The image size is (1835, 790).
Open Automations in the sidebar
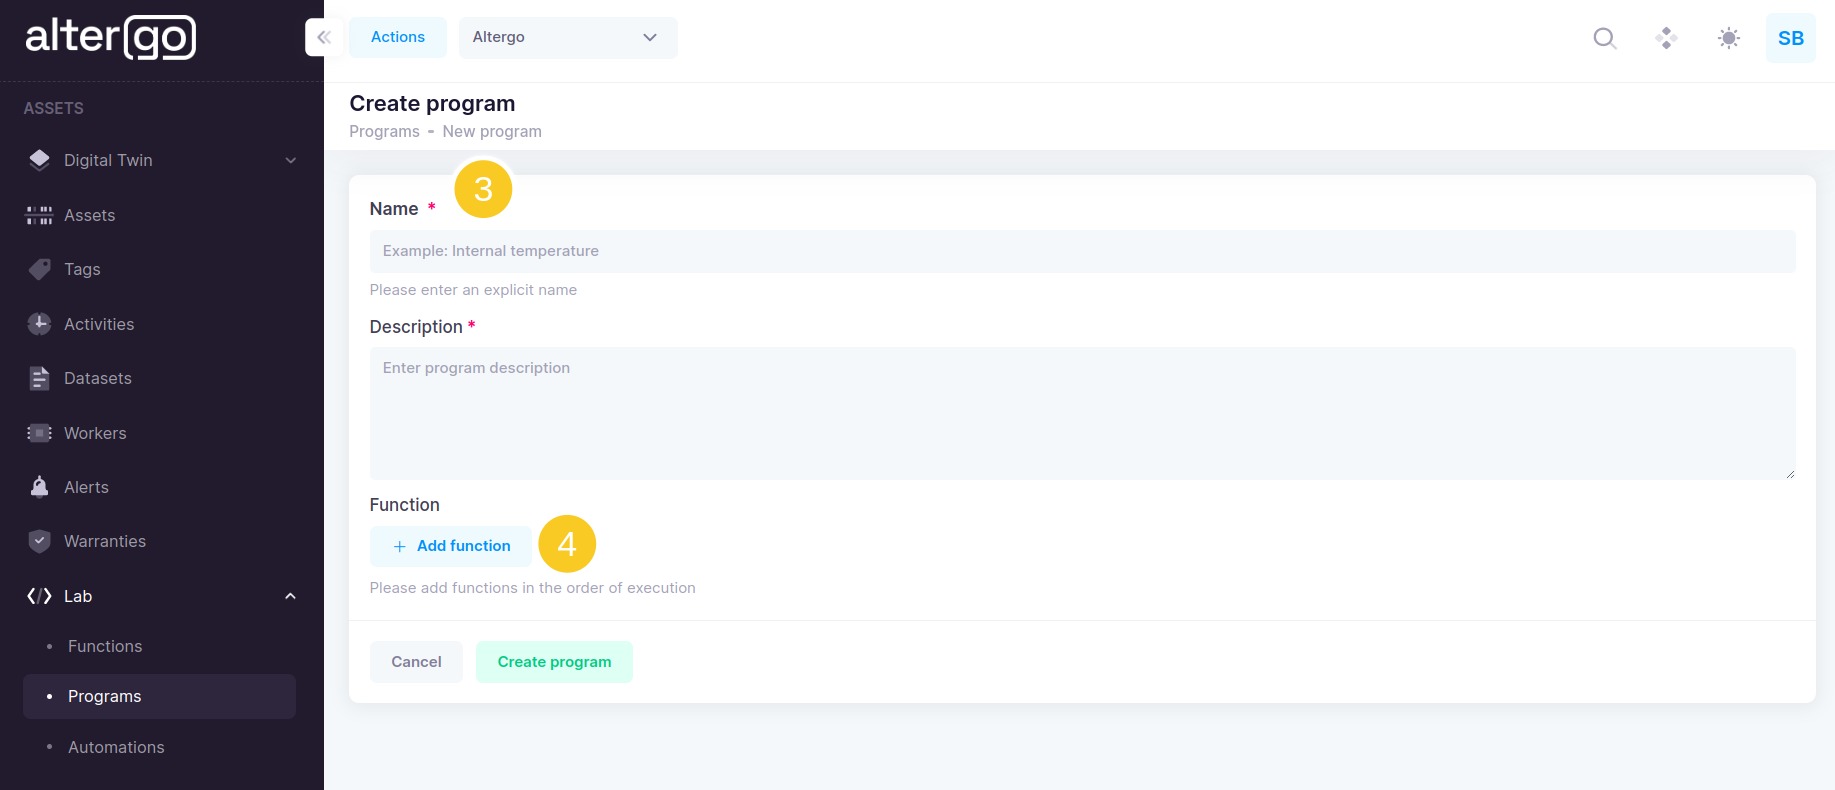pos(116,747)
